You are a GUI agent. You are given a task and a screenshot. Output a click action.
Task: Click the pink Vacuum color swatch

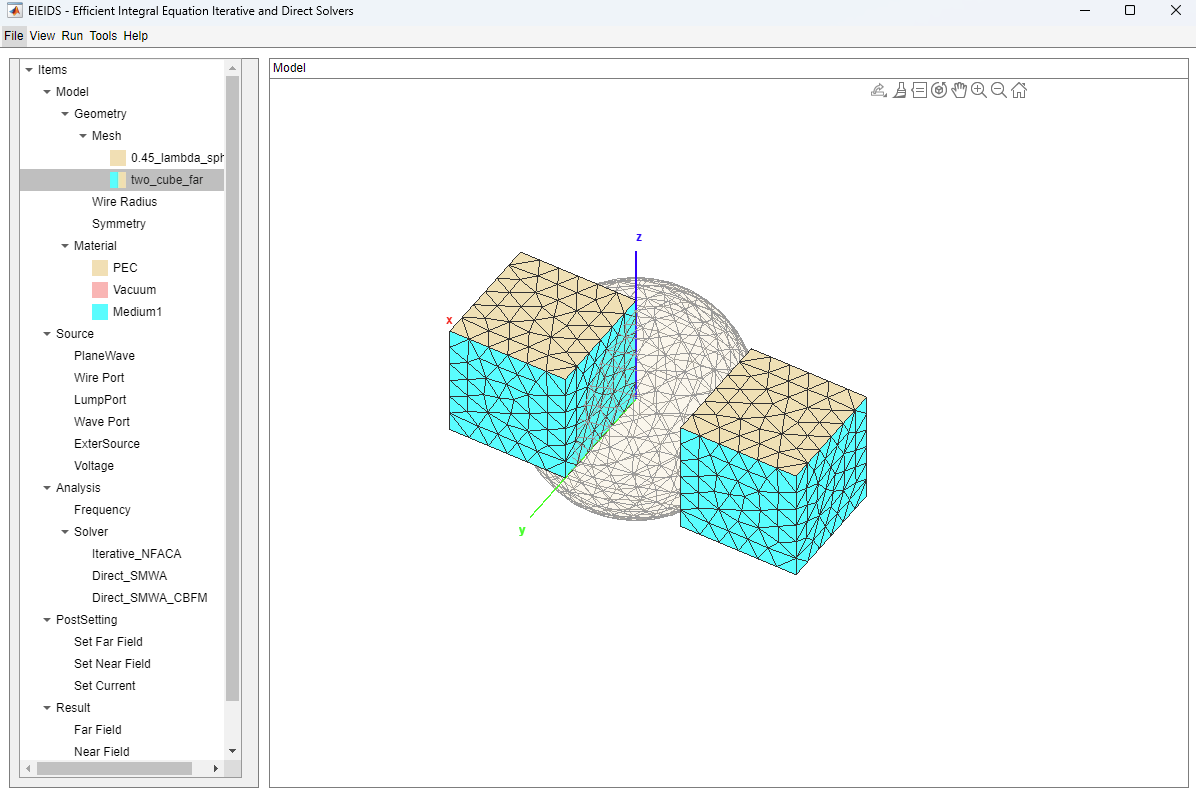coord(100,290)
